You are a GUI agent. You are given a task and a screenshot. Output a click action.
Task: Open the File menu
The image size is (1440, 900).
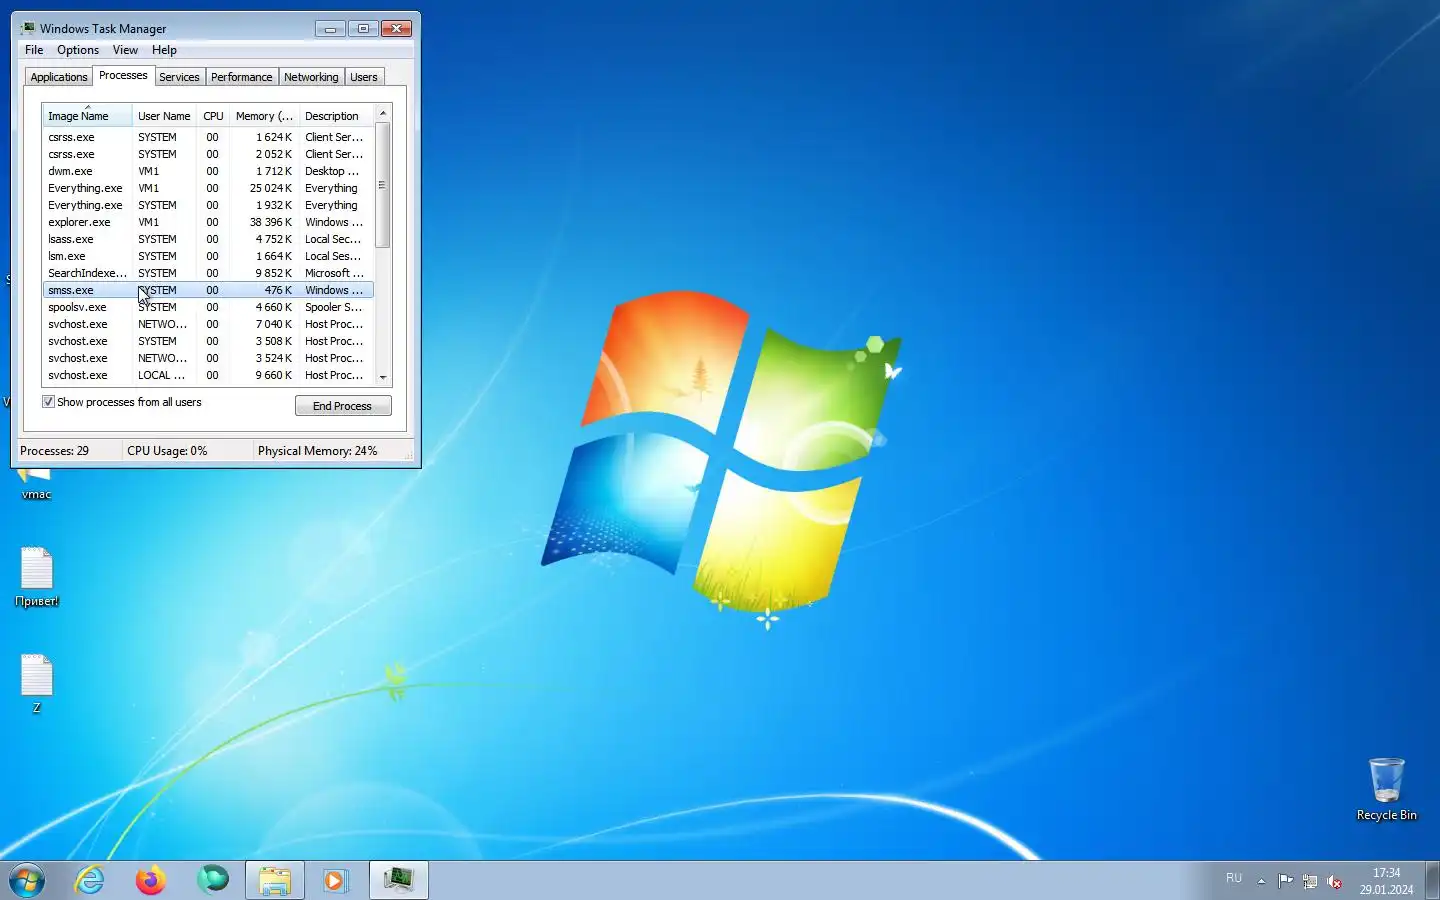click(34, 50)
